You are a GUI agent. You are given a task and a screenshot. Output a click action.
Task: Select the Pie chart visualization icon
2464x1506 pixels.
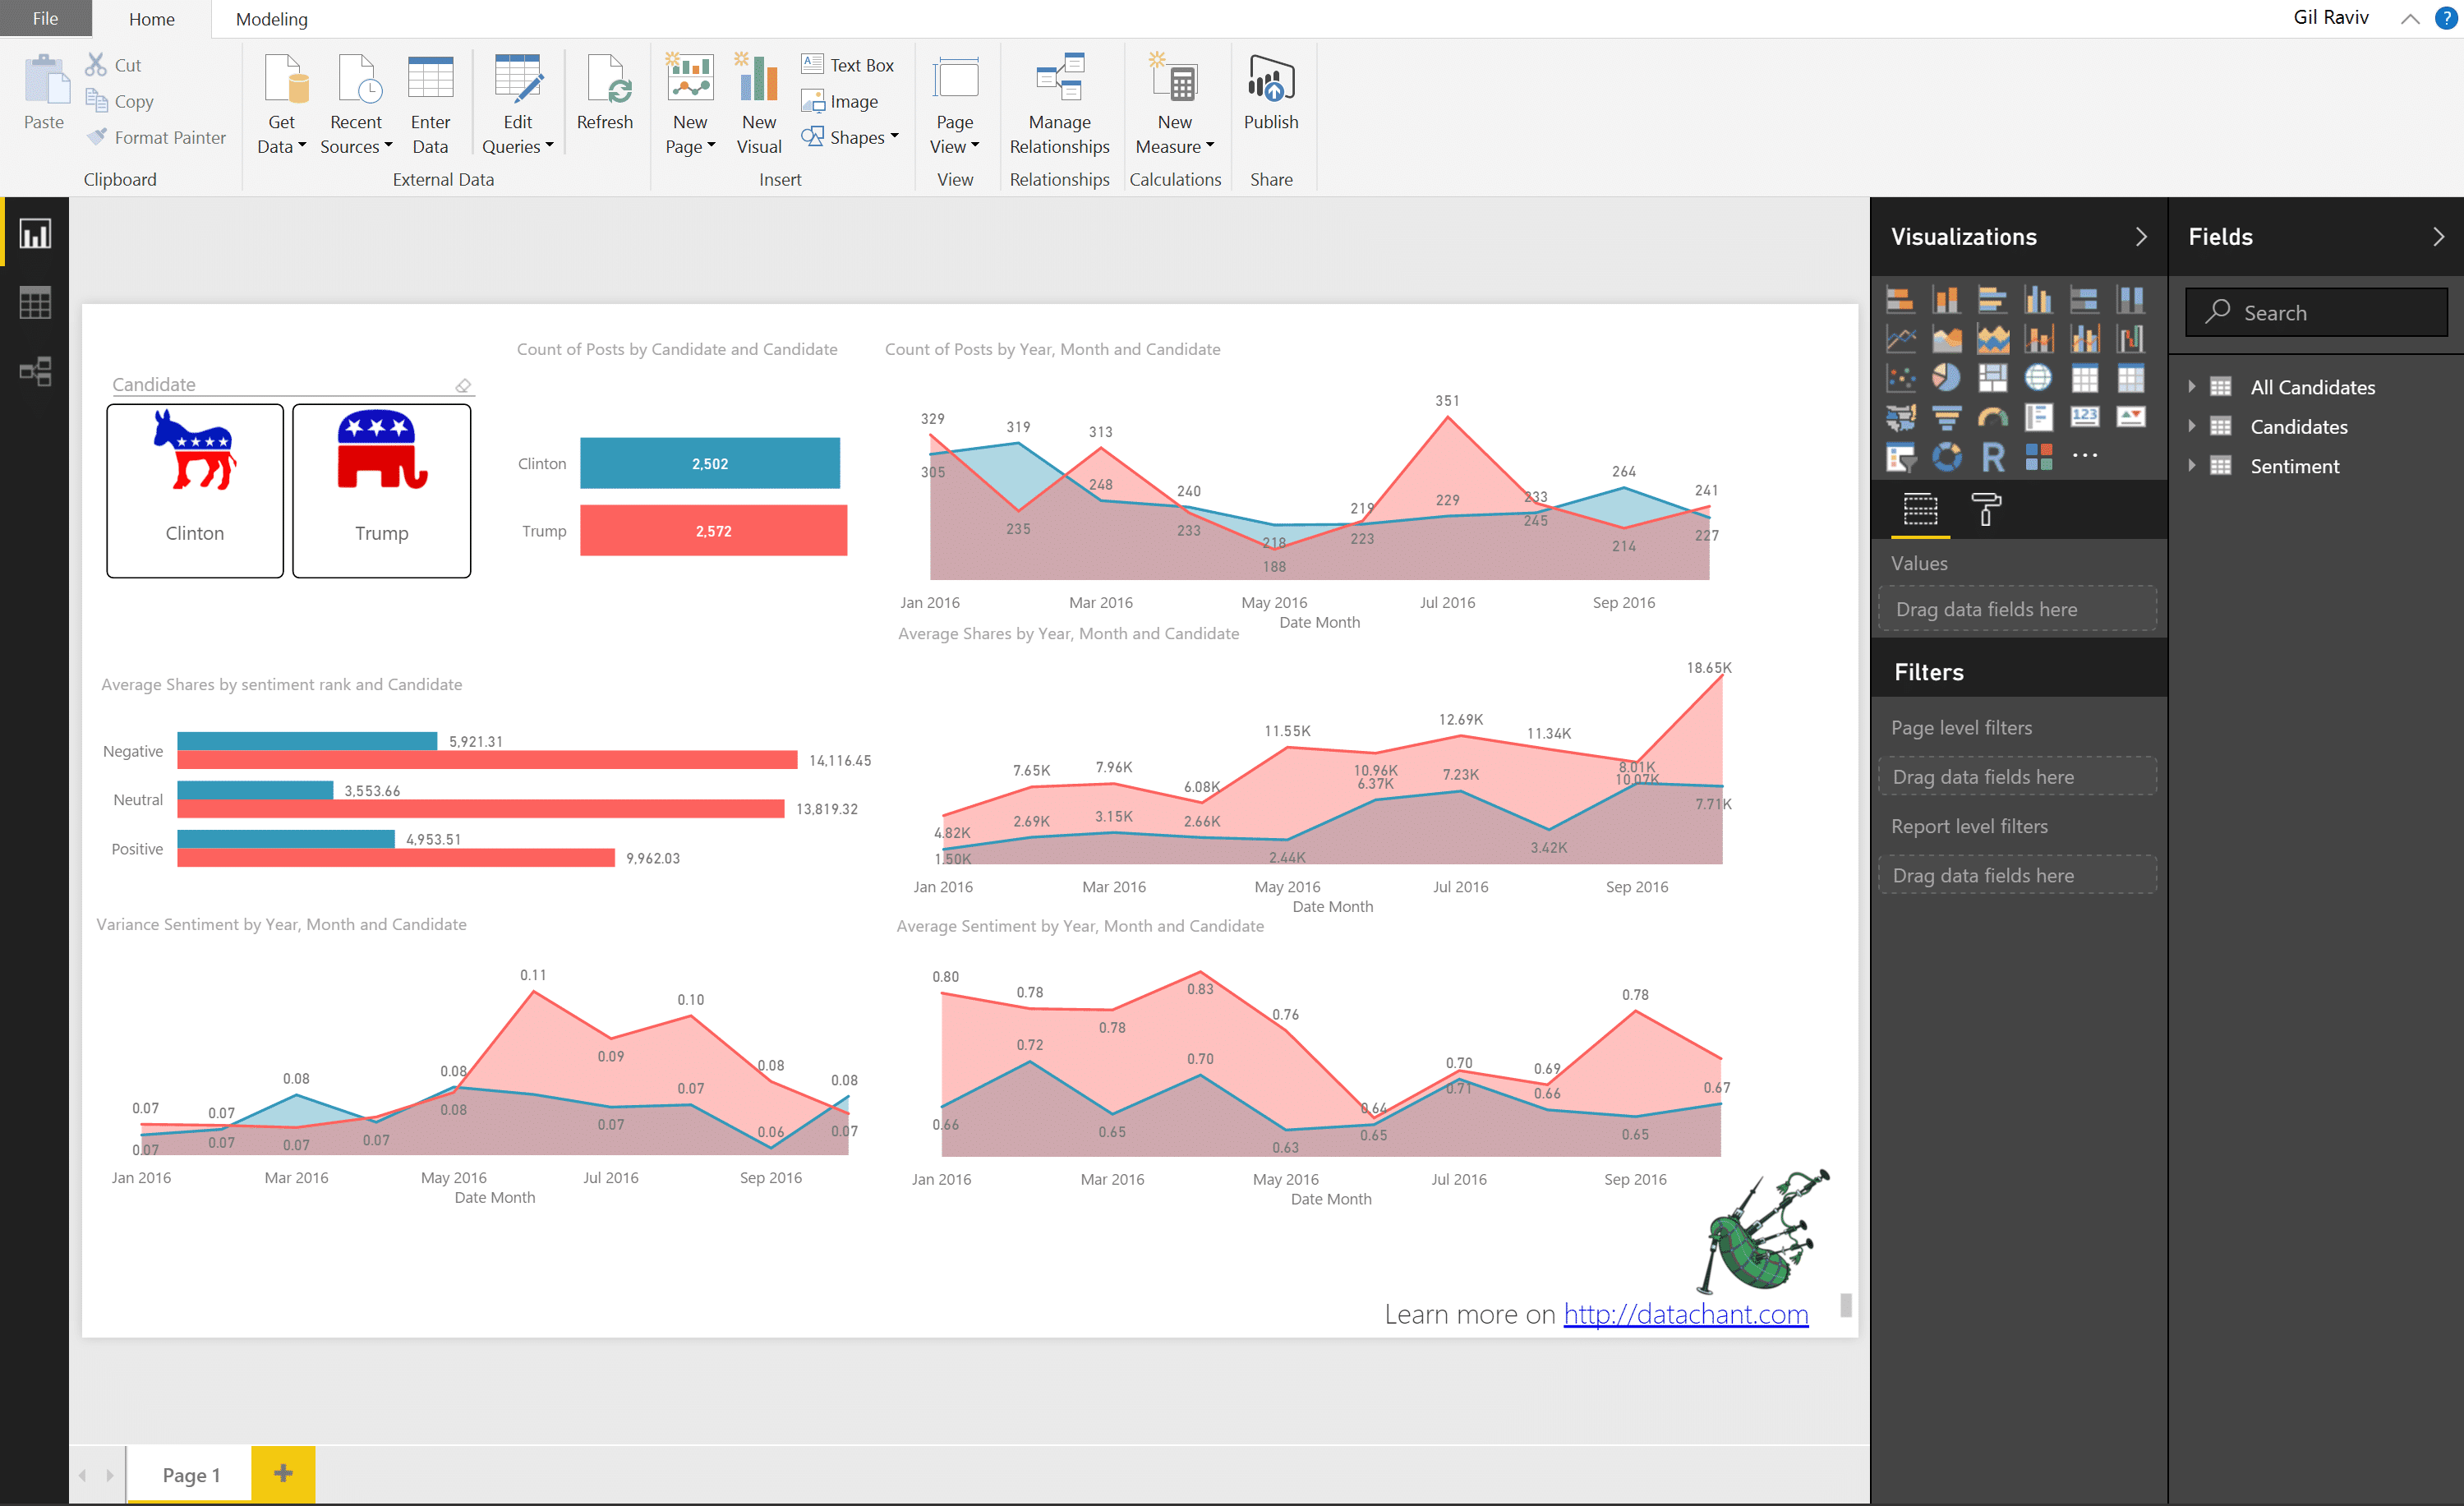click(1946, 377)
